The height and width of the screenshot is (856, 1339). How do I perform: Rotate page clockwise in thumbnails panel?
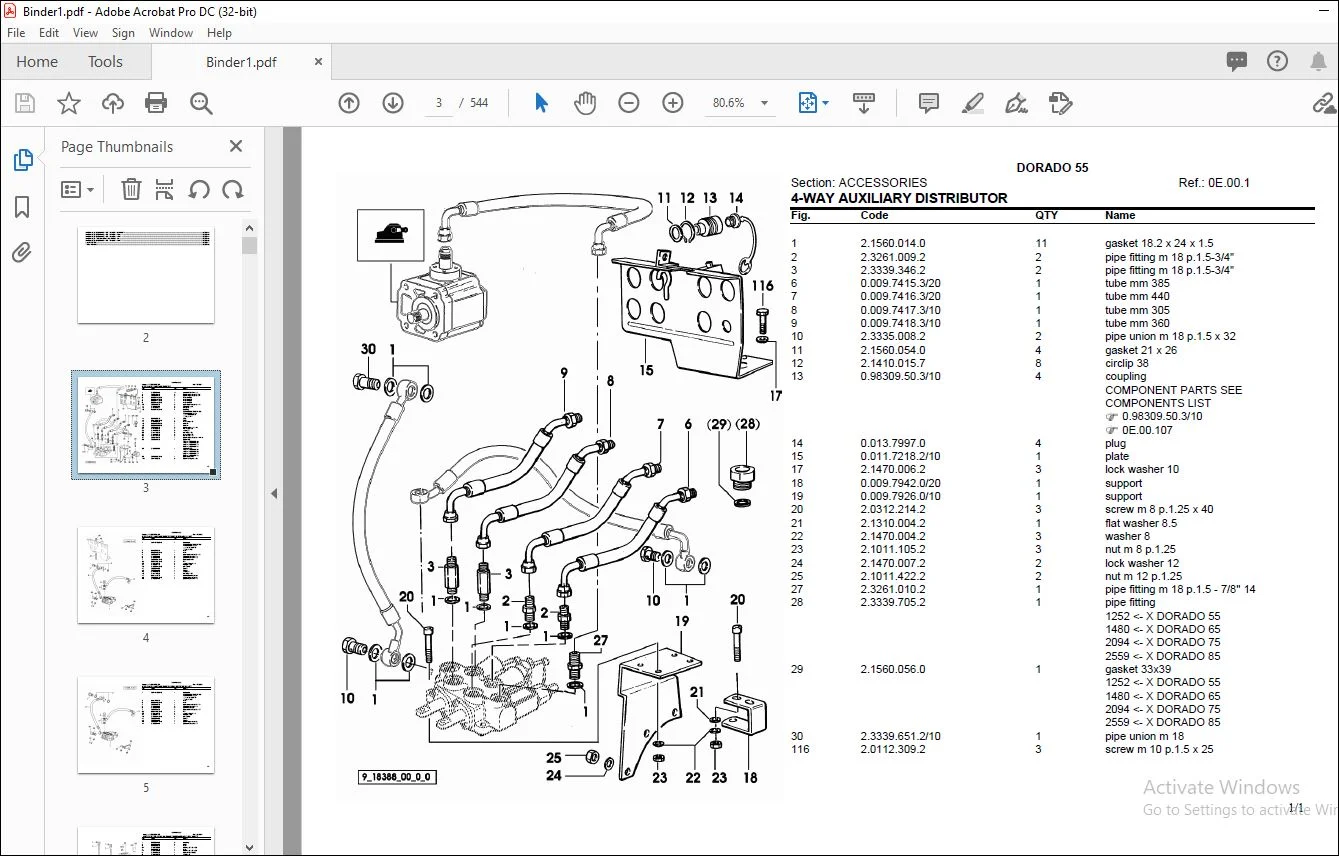coord(233,189)
